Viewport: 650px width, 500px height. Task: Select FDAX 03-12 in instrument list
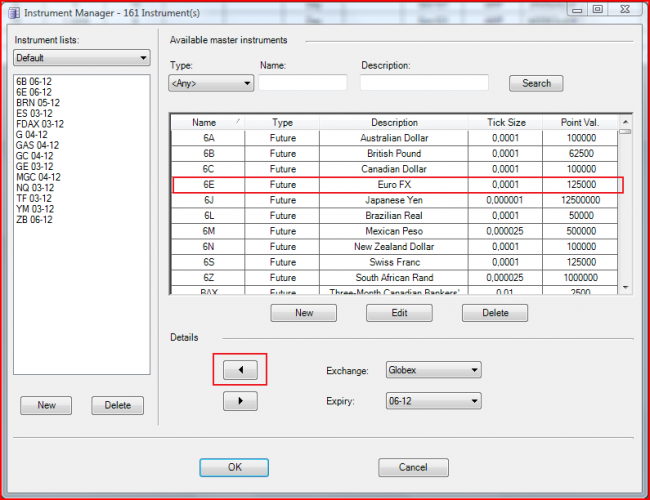click(x=40, y=124)
